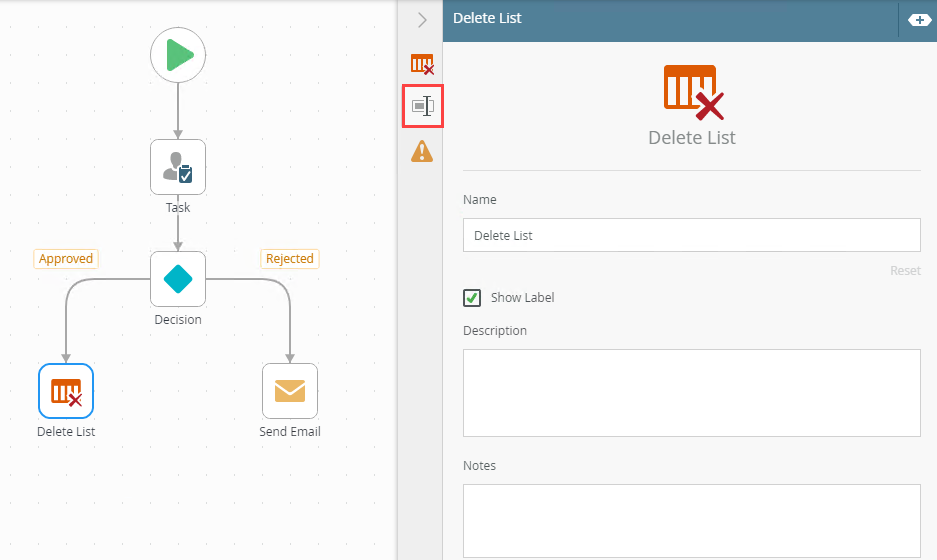Select the Send Email step icon

pos(290,391)
